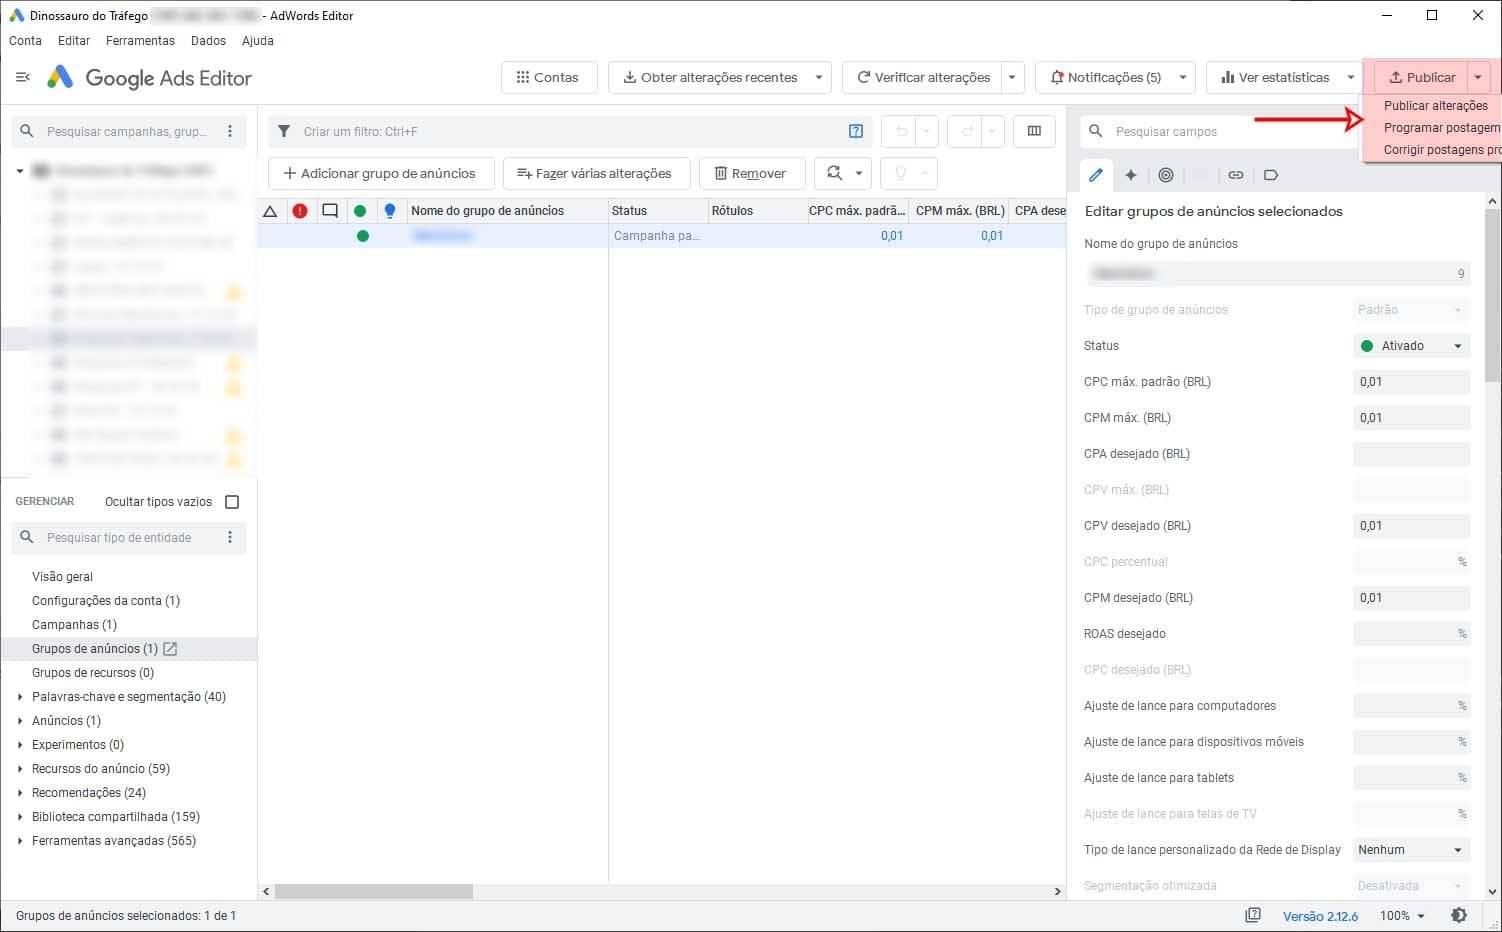Viewport: 1502px width, 932px height.
Task: Sort by the warning triangle column
Action: coord(270,211)
